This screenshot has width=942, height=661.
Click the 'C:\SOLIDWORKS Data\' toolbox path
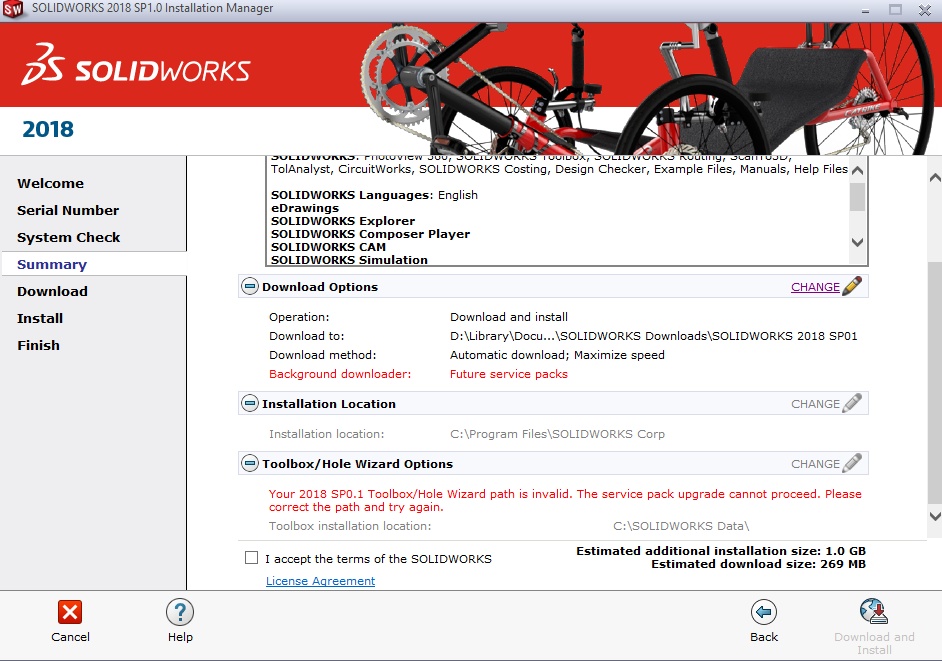coord(681,526)
